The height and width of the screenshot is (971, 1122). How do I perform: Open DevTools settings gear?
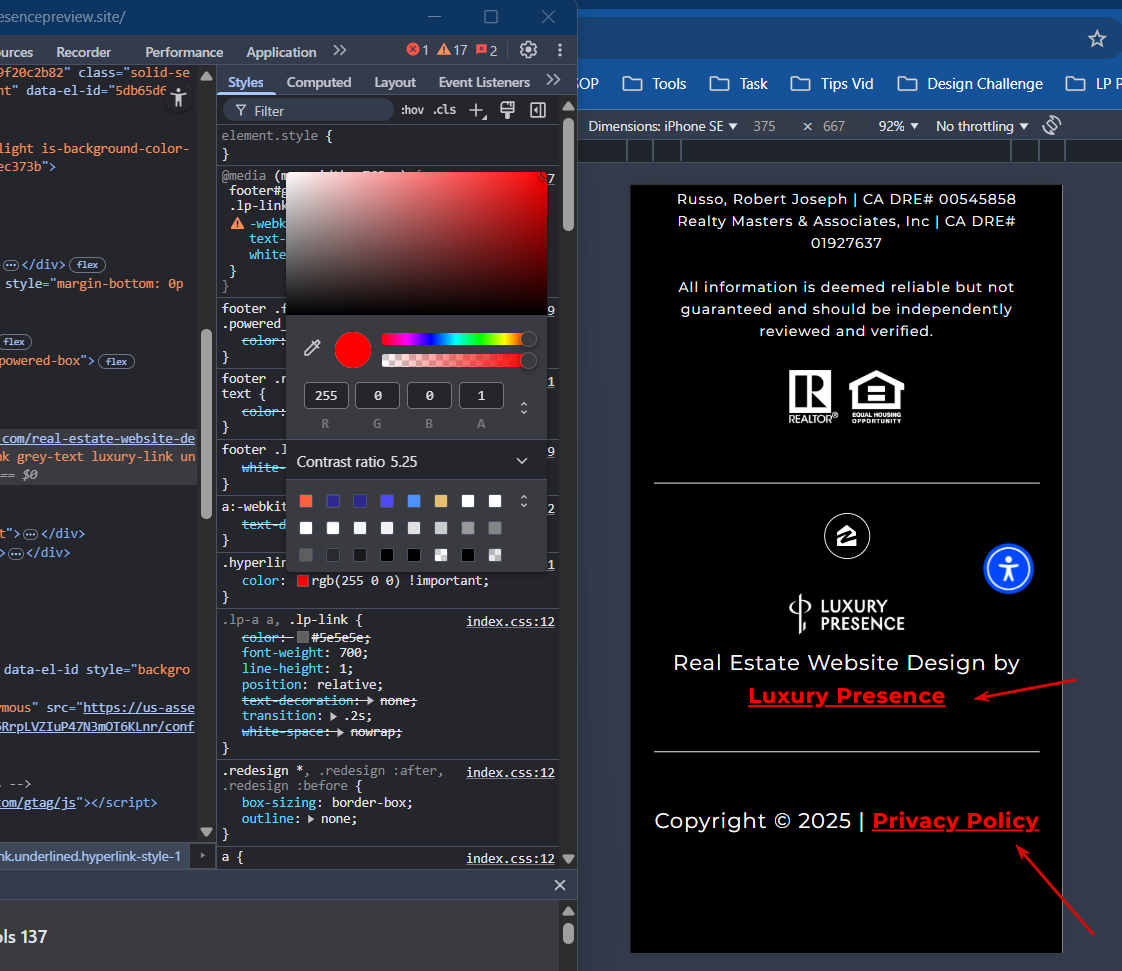pos(528,50)
